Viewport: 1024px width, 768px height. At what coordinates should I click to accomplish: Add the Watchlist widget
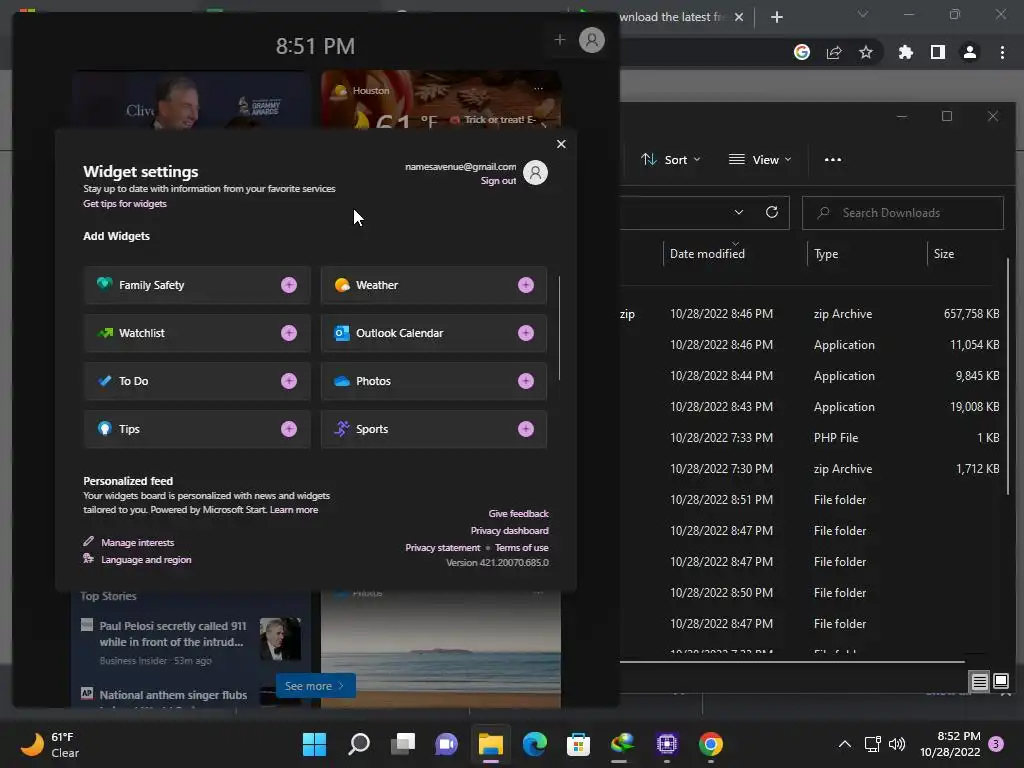click(289, 333)
